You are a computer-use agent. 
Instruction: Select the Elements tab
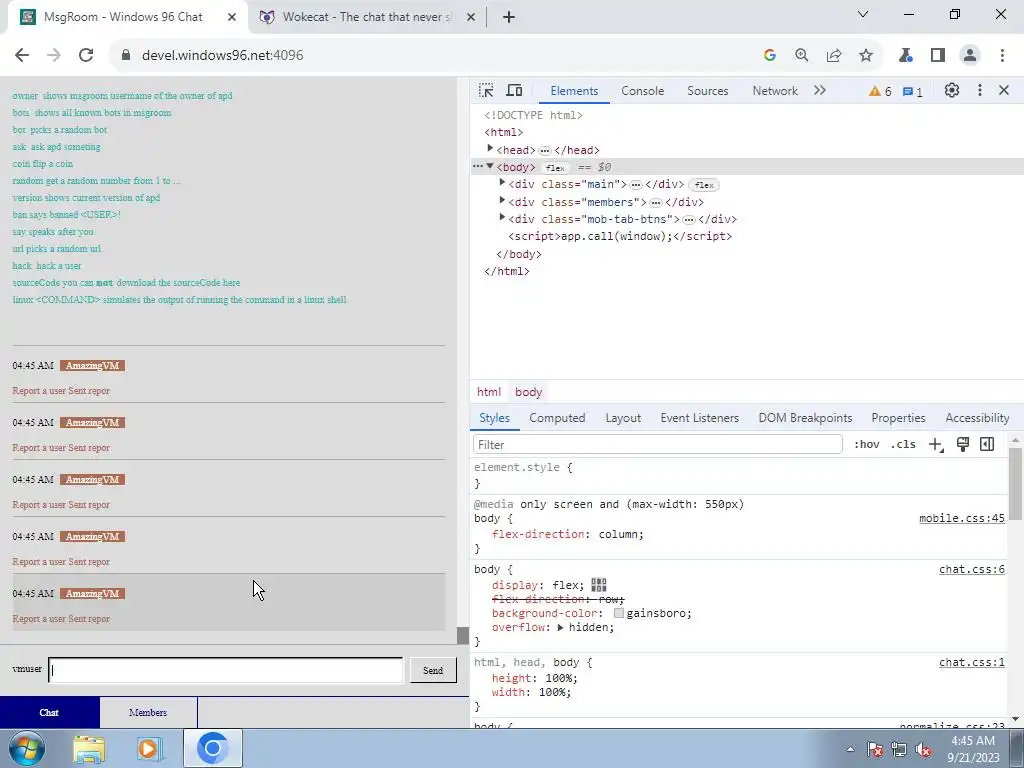click(x=574, y=91)
